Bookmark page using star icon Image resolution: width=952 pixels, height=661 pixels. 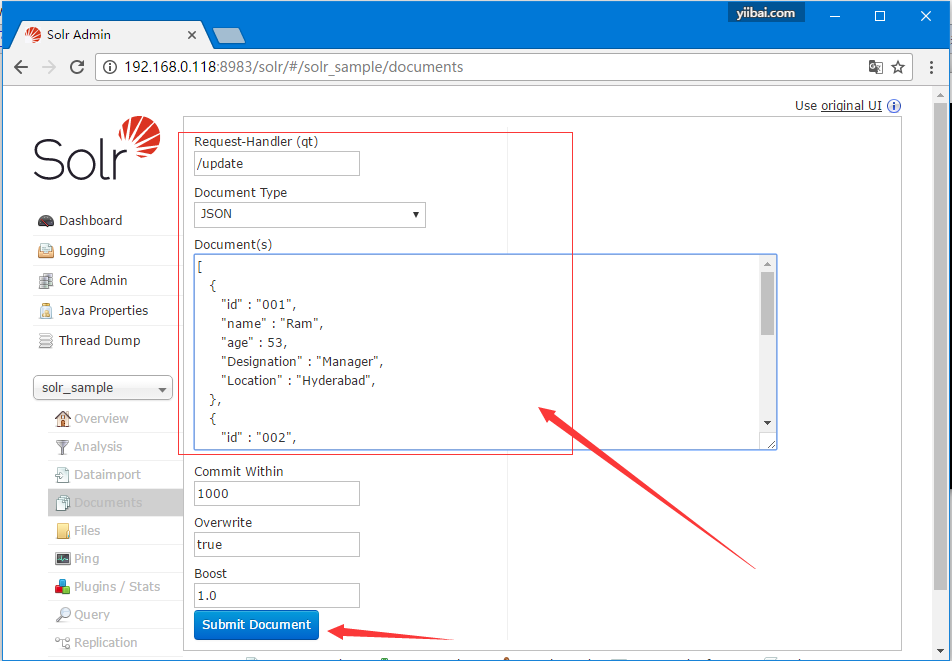point(898,67)
